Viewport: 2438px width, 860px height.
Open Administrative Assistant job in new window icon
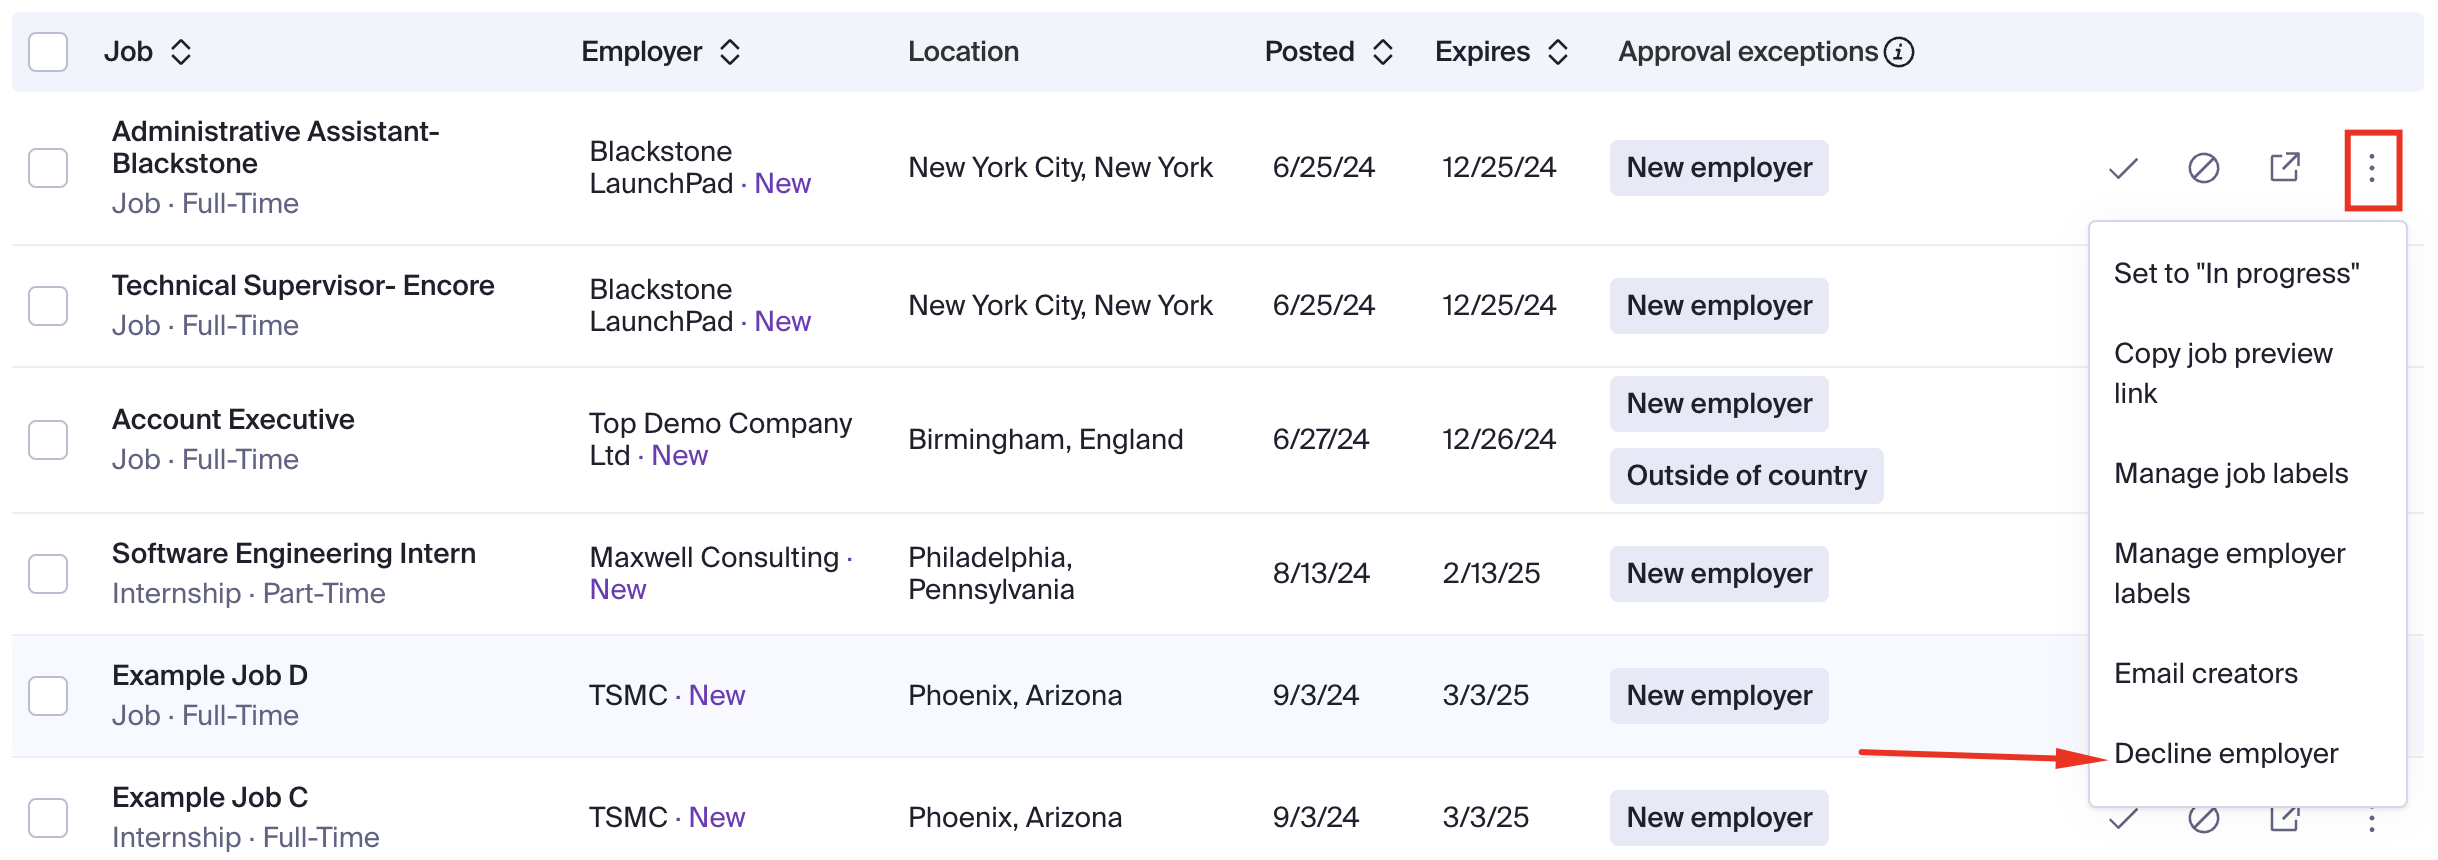[2285, 167]
